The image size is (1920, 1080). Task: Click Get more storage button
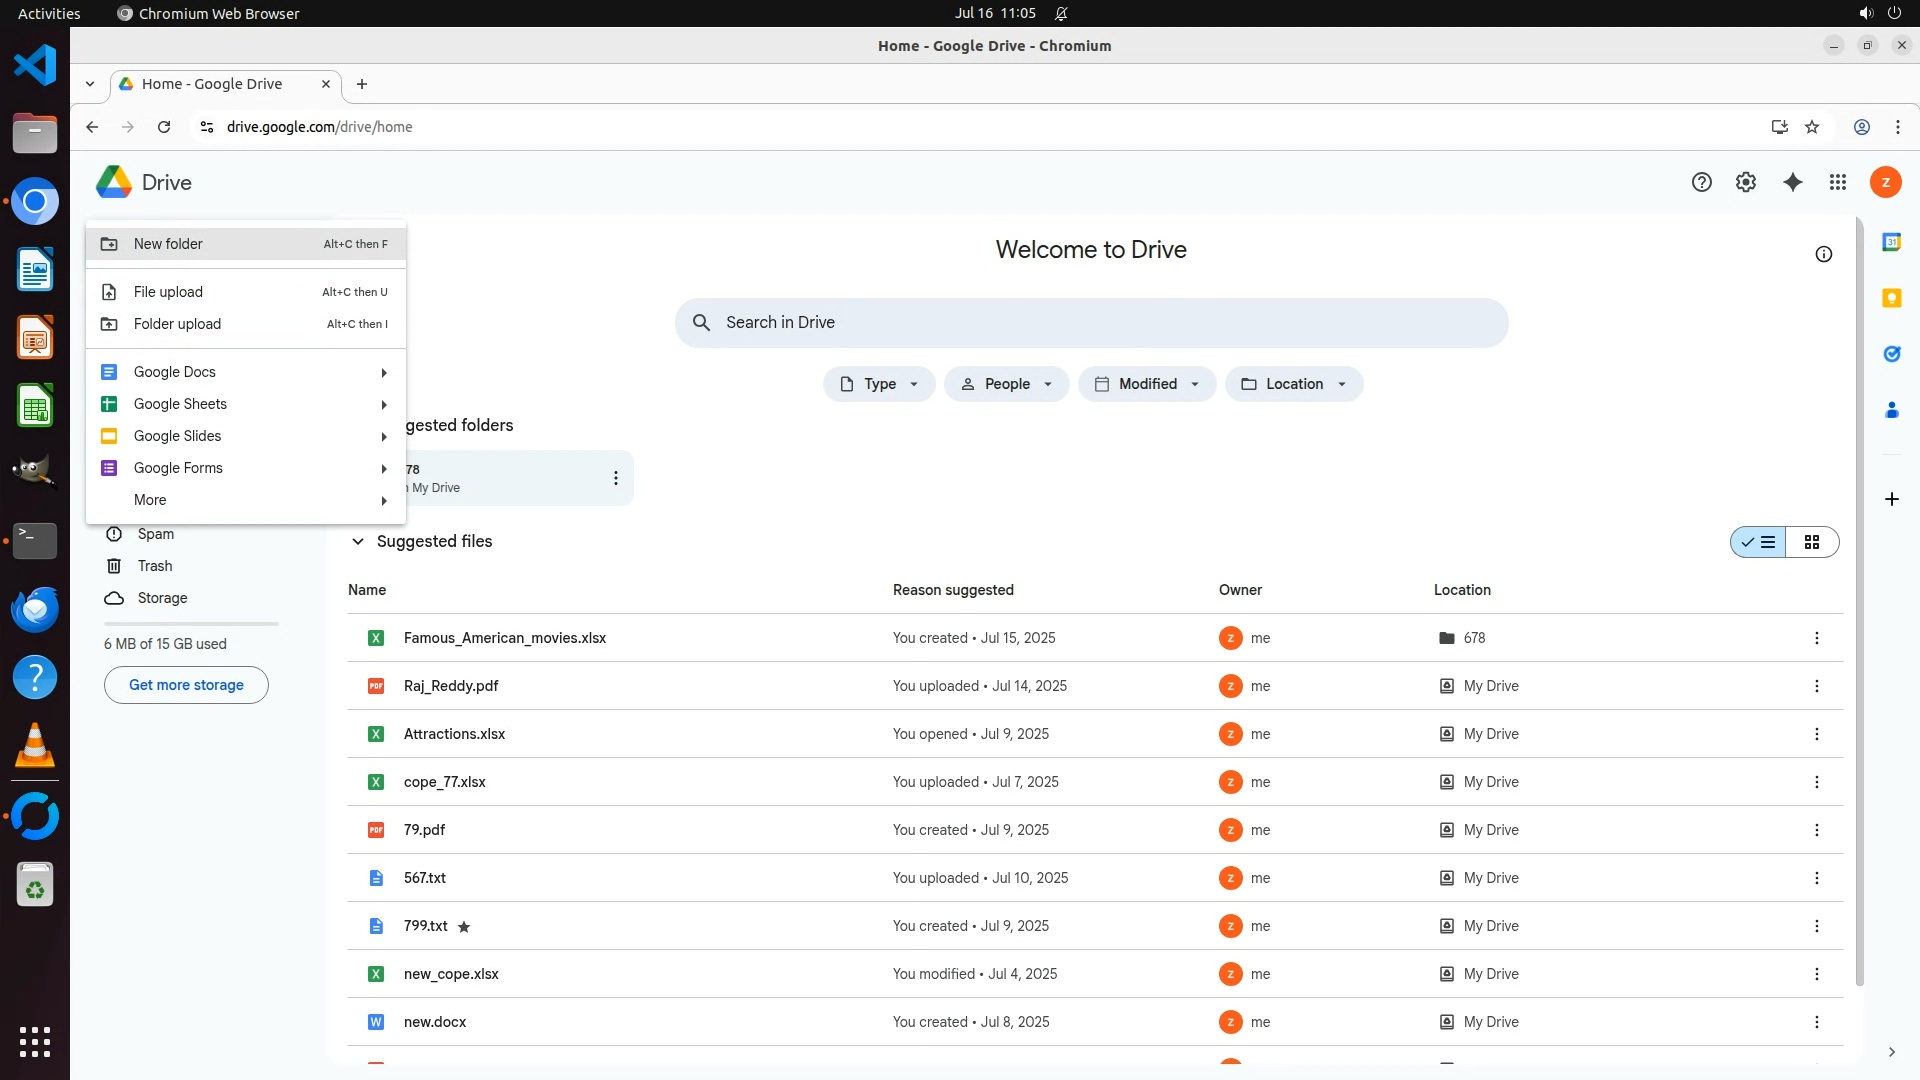click(186, 685)
